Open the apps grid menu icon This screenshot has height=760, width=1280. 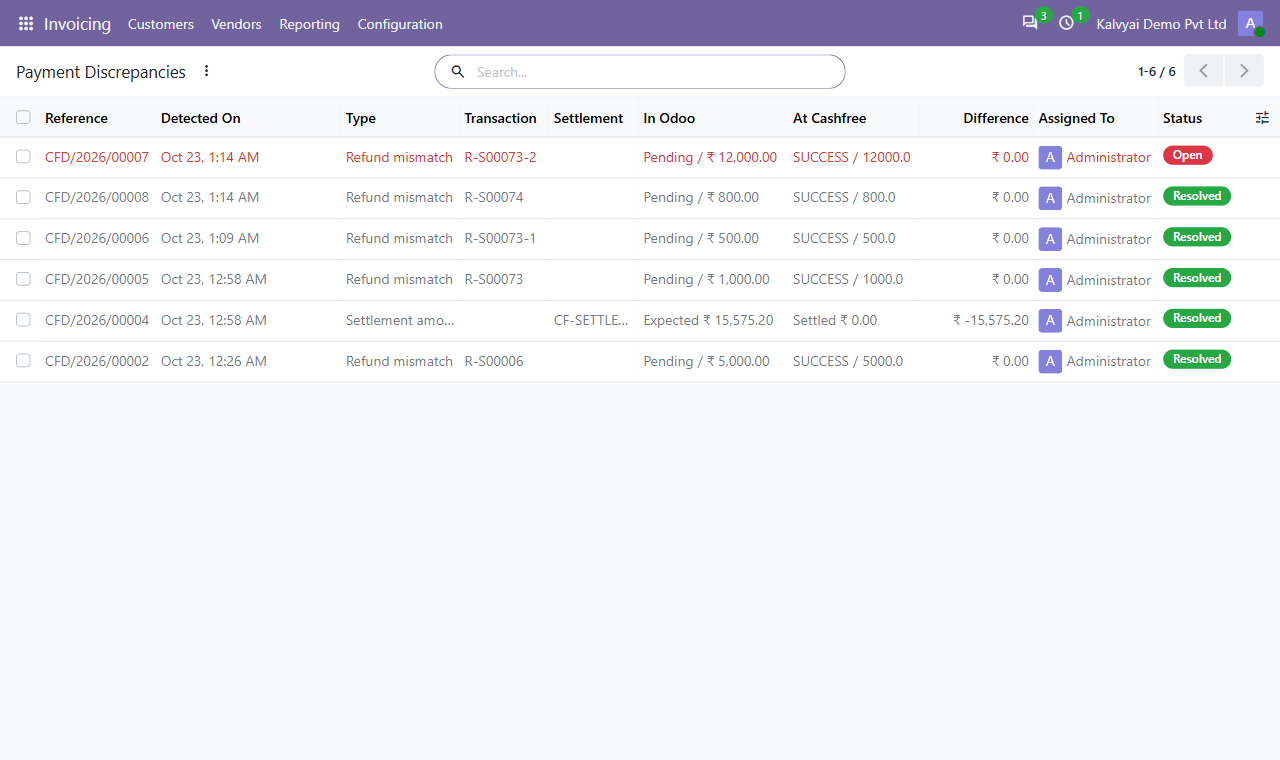click(x=26, y=23)
